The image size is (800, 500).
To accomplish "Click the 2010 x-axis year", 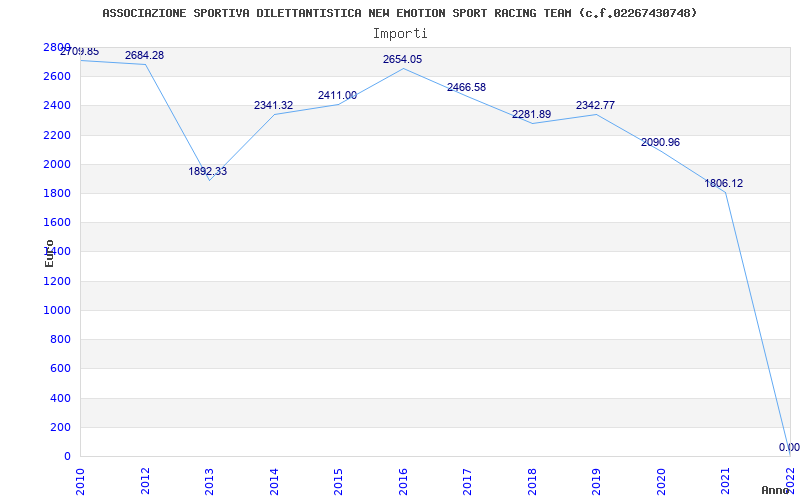I will coord(81,481).
